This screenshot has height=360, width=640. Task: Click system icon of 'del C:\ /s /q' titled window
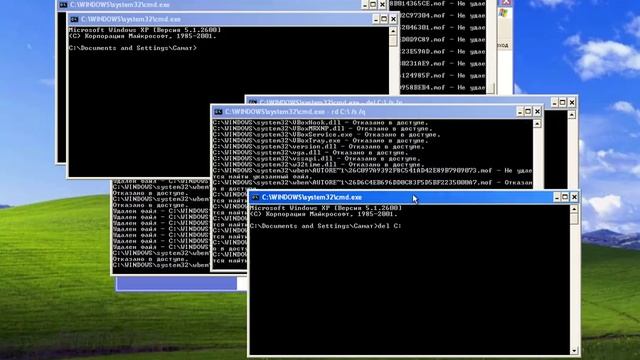[x=253, y=102]
